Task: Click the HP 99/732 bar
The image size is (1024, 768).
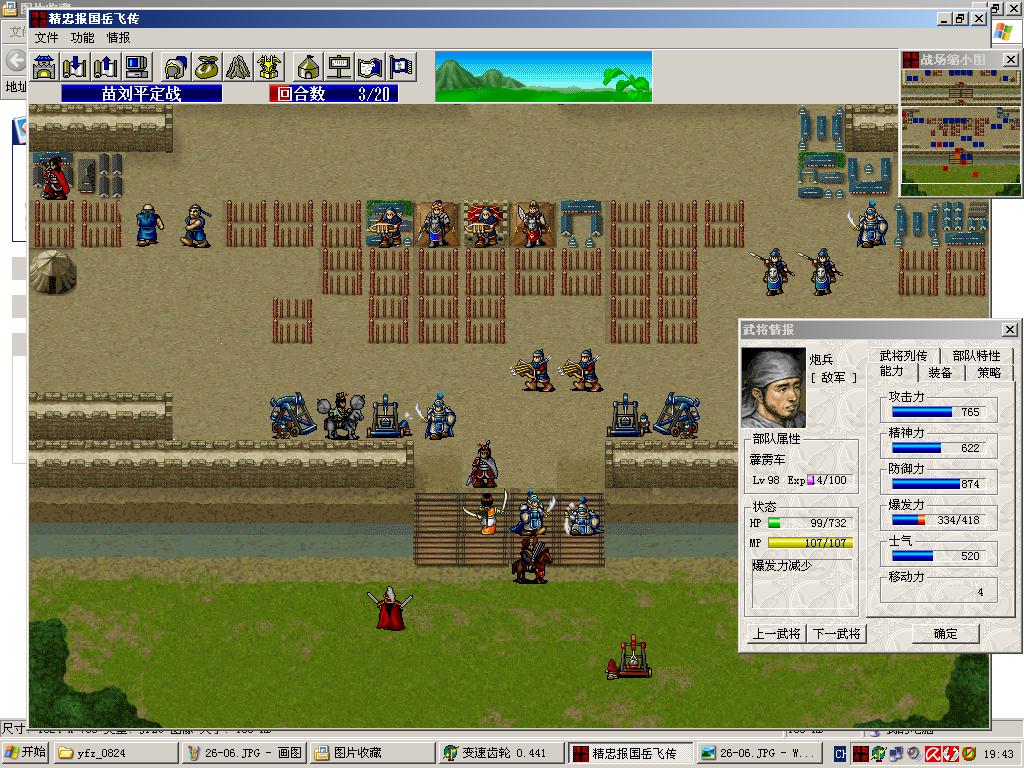Action: pos(809,523)
